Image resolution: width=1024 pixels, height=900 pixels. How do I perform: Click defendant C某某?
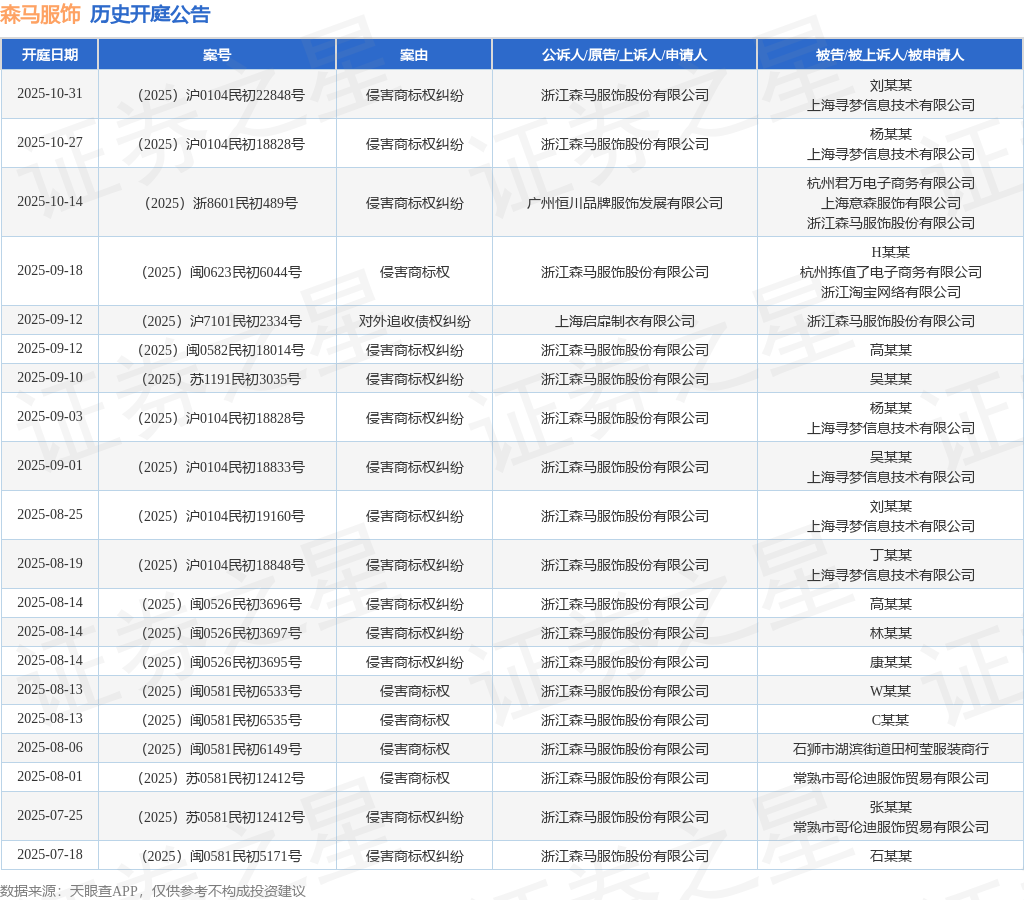pyautogui.click(x=890, y=720)
